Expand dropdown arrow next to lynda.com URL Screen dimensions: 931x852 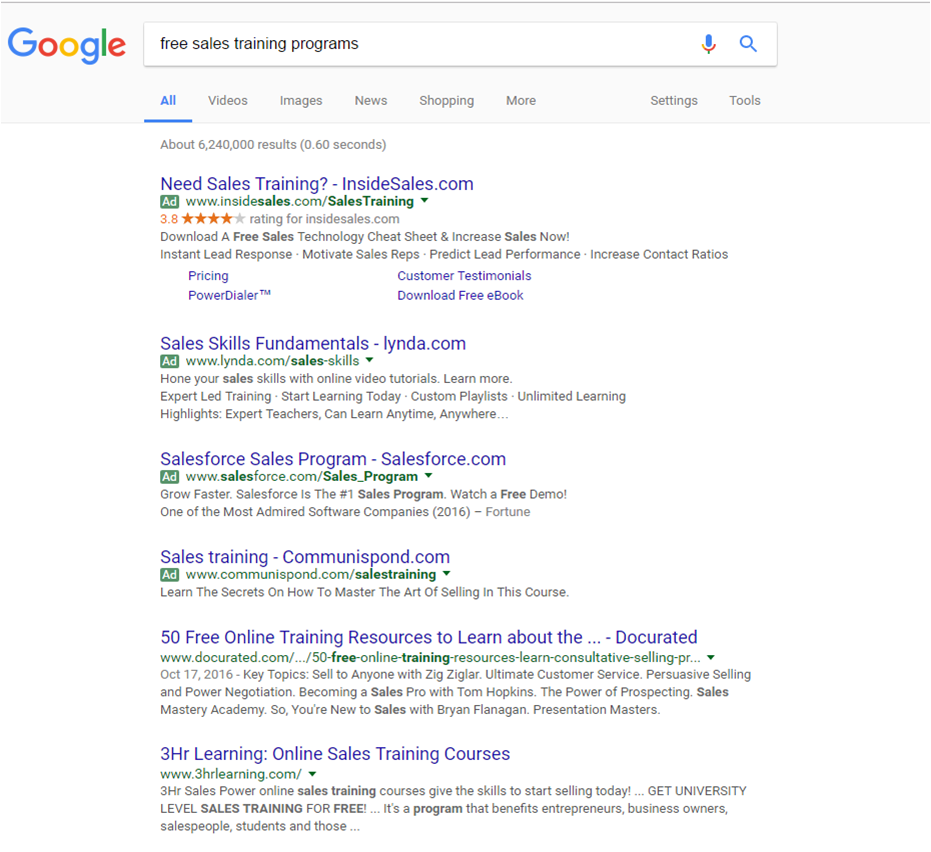point(369,360)
